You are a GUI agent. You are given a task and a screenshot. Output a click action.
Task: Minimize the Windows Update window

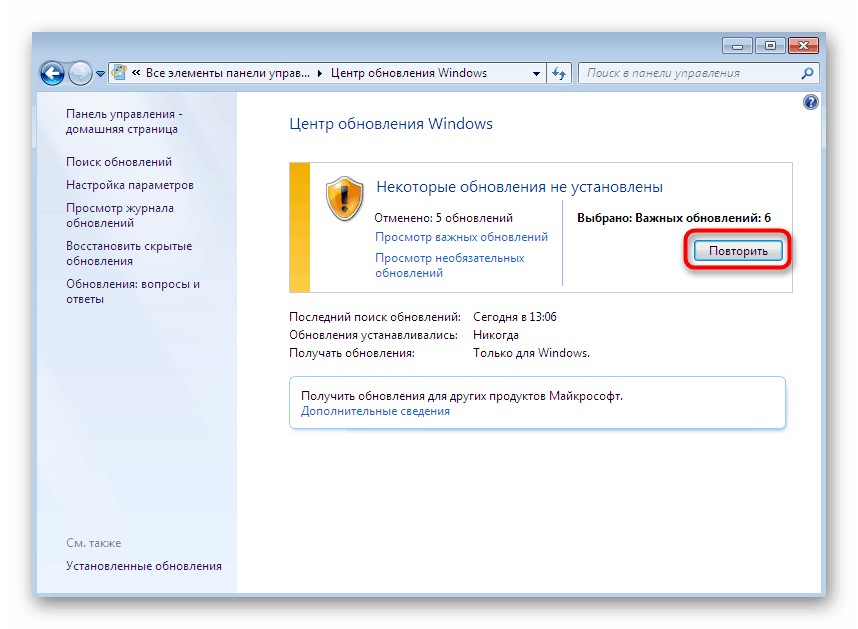[x=737, y=45]
